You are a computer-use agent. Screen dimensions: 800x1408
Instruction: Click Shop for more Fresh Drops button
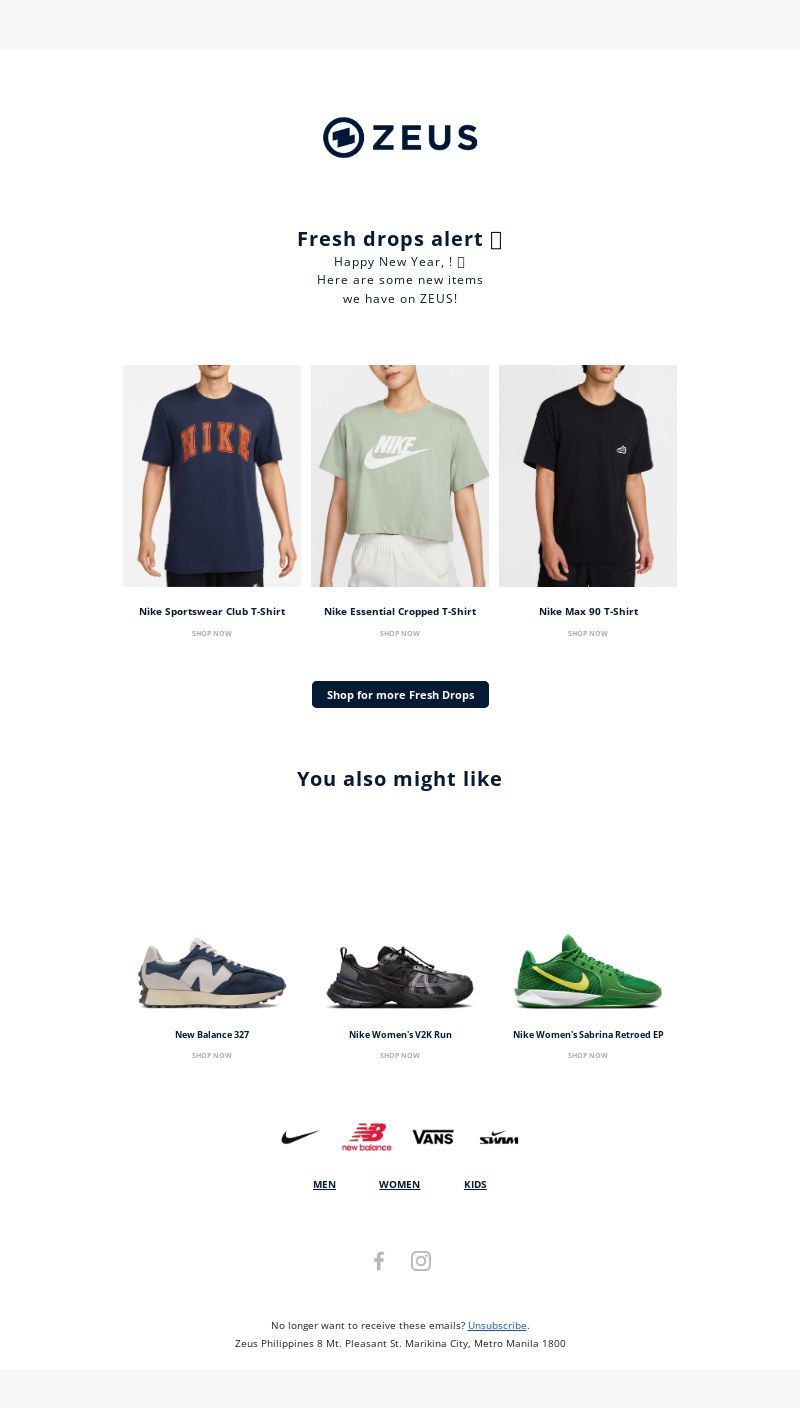(400, 694)
